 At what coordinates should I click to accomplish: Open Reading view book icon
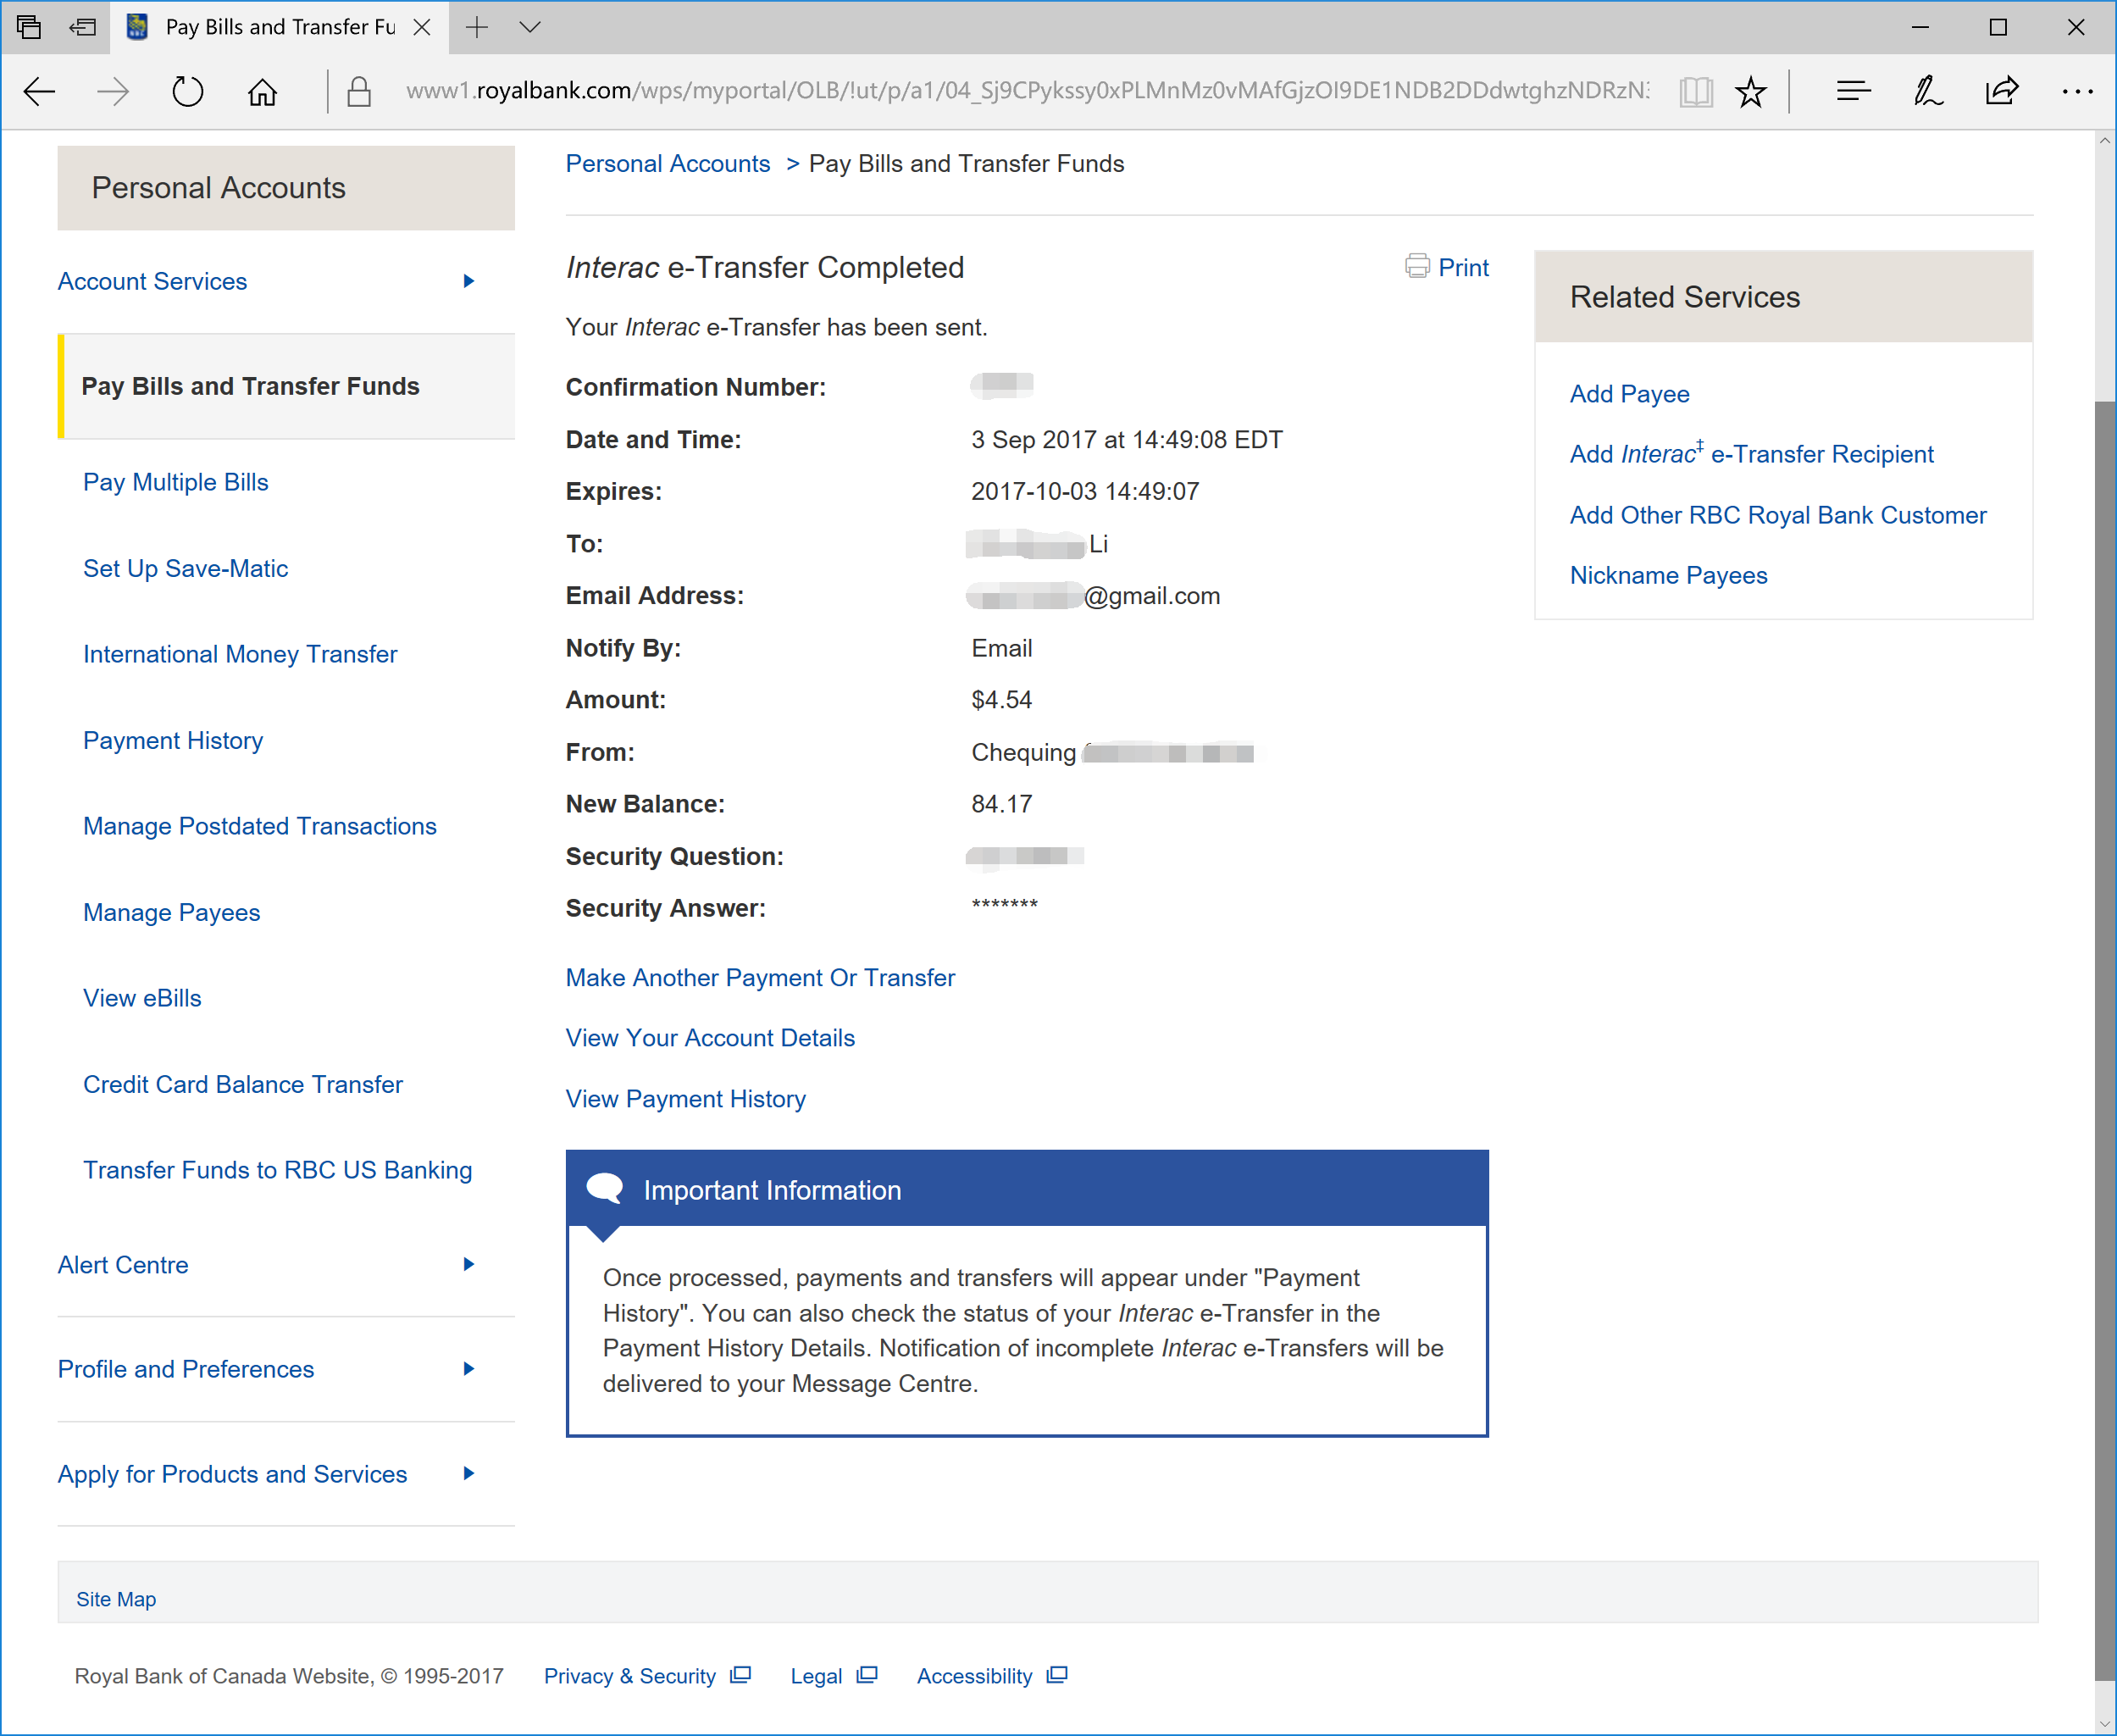1696,92
